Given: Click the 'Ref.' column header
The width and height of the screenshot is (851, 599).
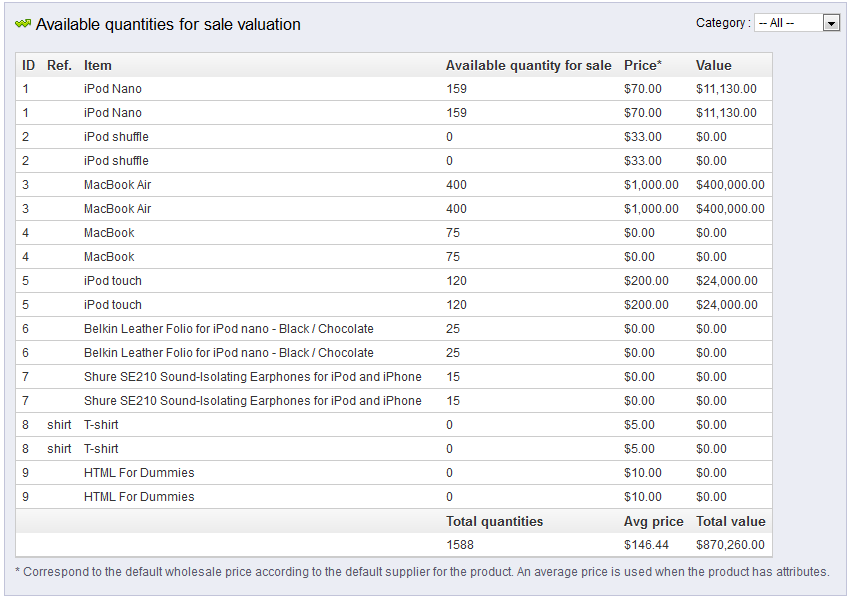Looking at the screenshot, I should 59,66.
